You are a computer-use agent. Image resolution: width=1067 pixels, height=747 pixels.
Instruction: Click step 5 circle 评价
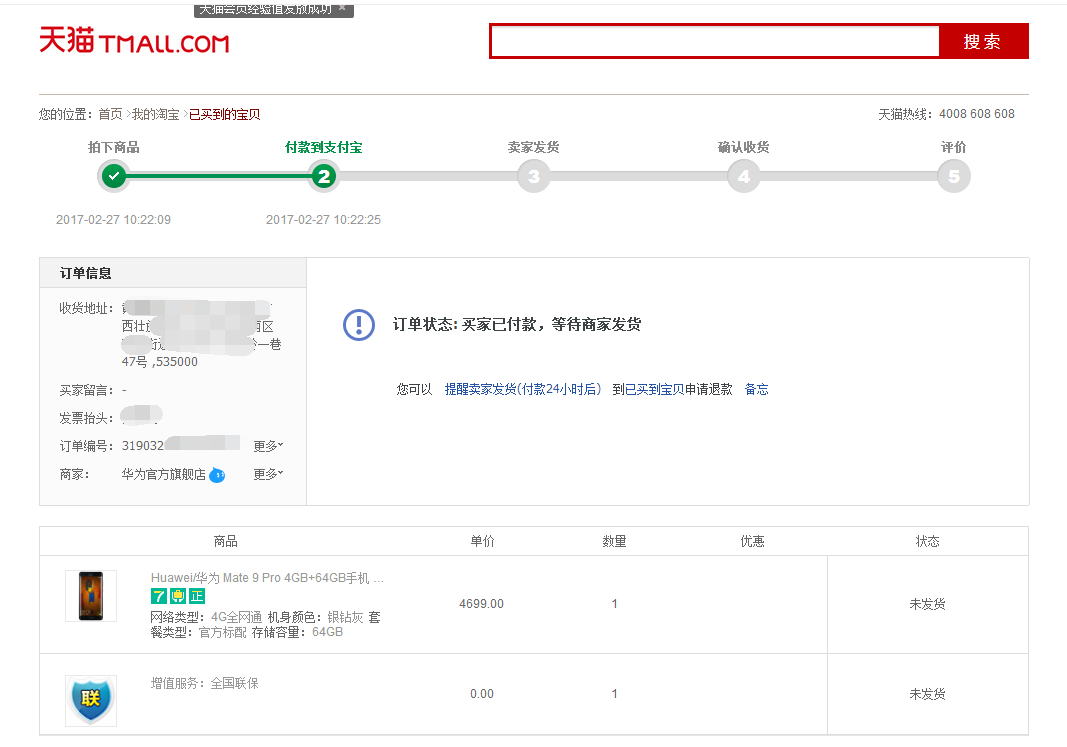coord(954,176)
